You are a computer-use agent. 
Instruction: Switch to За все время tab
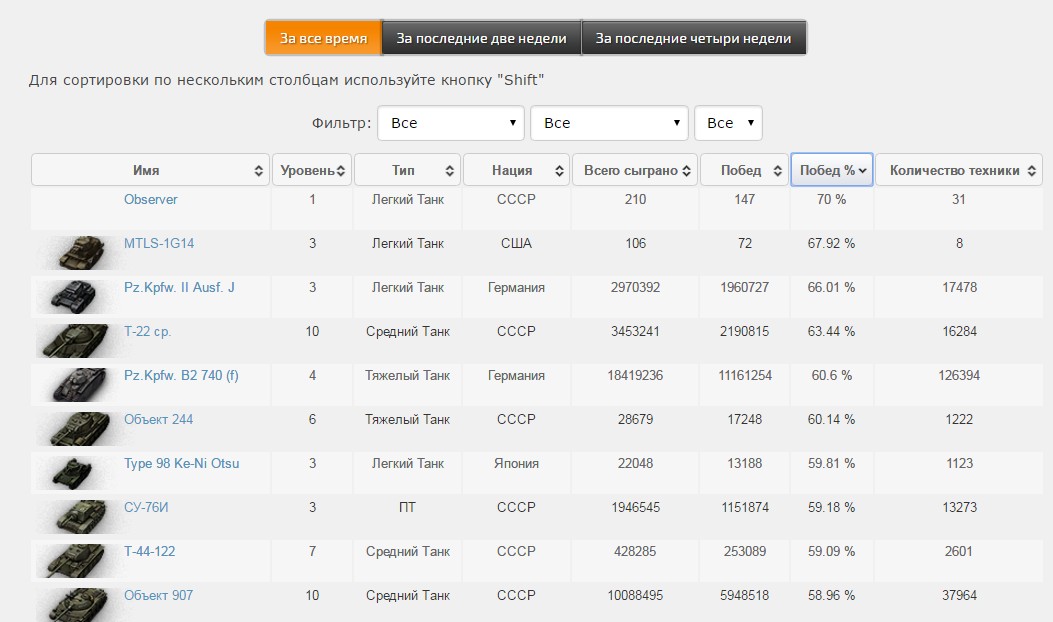coord(324,38)
